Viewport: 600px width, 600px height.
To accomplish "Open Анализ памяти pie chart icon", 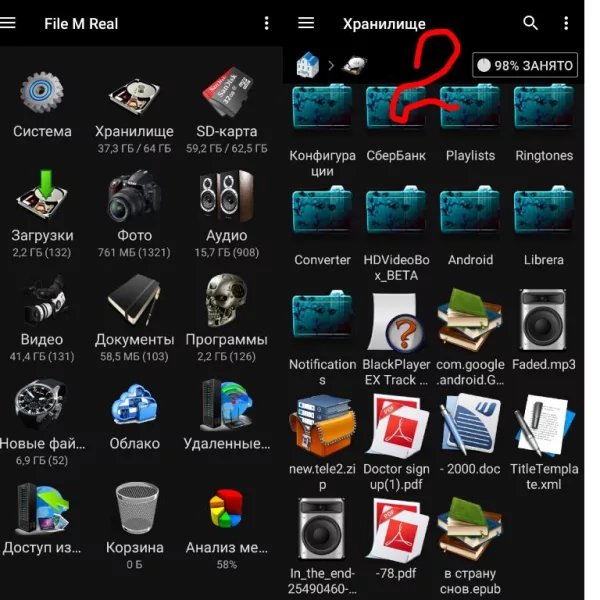I will click(x=227, y=509).
